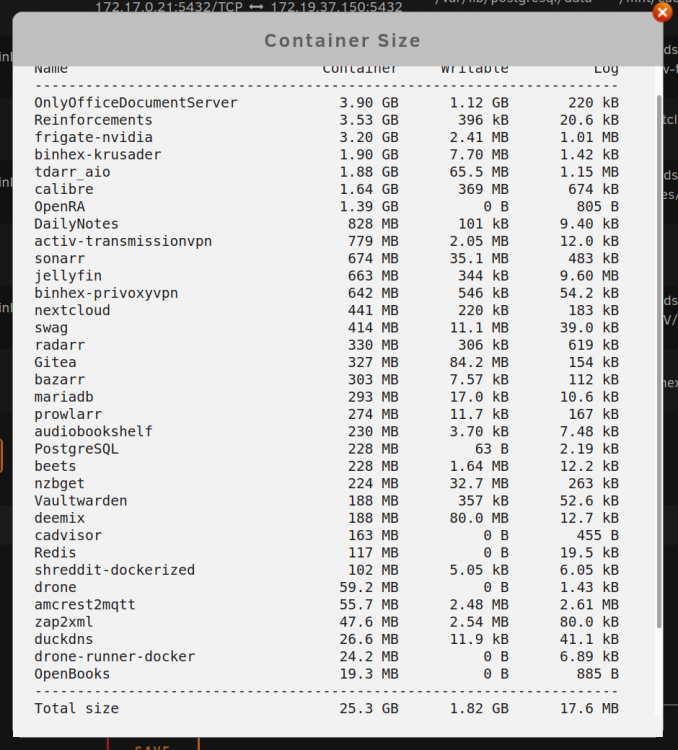Viewport: 678px width, 750px height.
Task: Click activ-transmissionvpn in the list
Action: tap(123, 241)
